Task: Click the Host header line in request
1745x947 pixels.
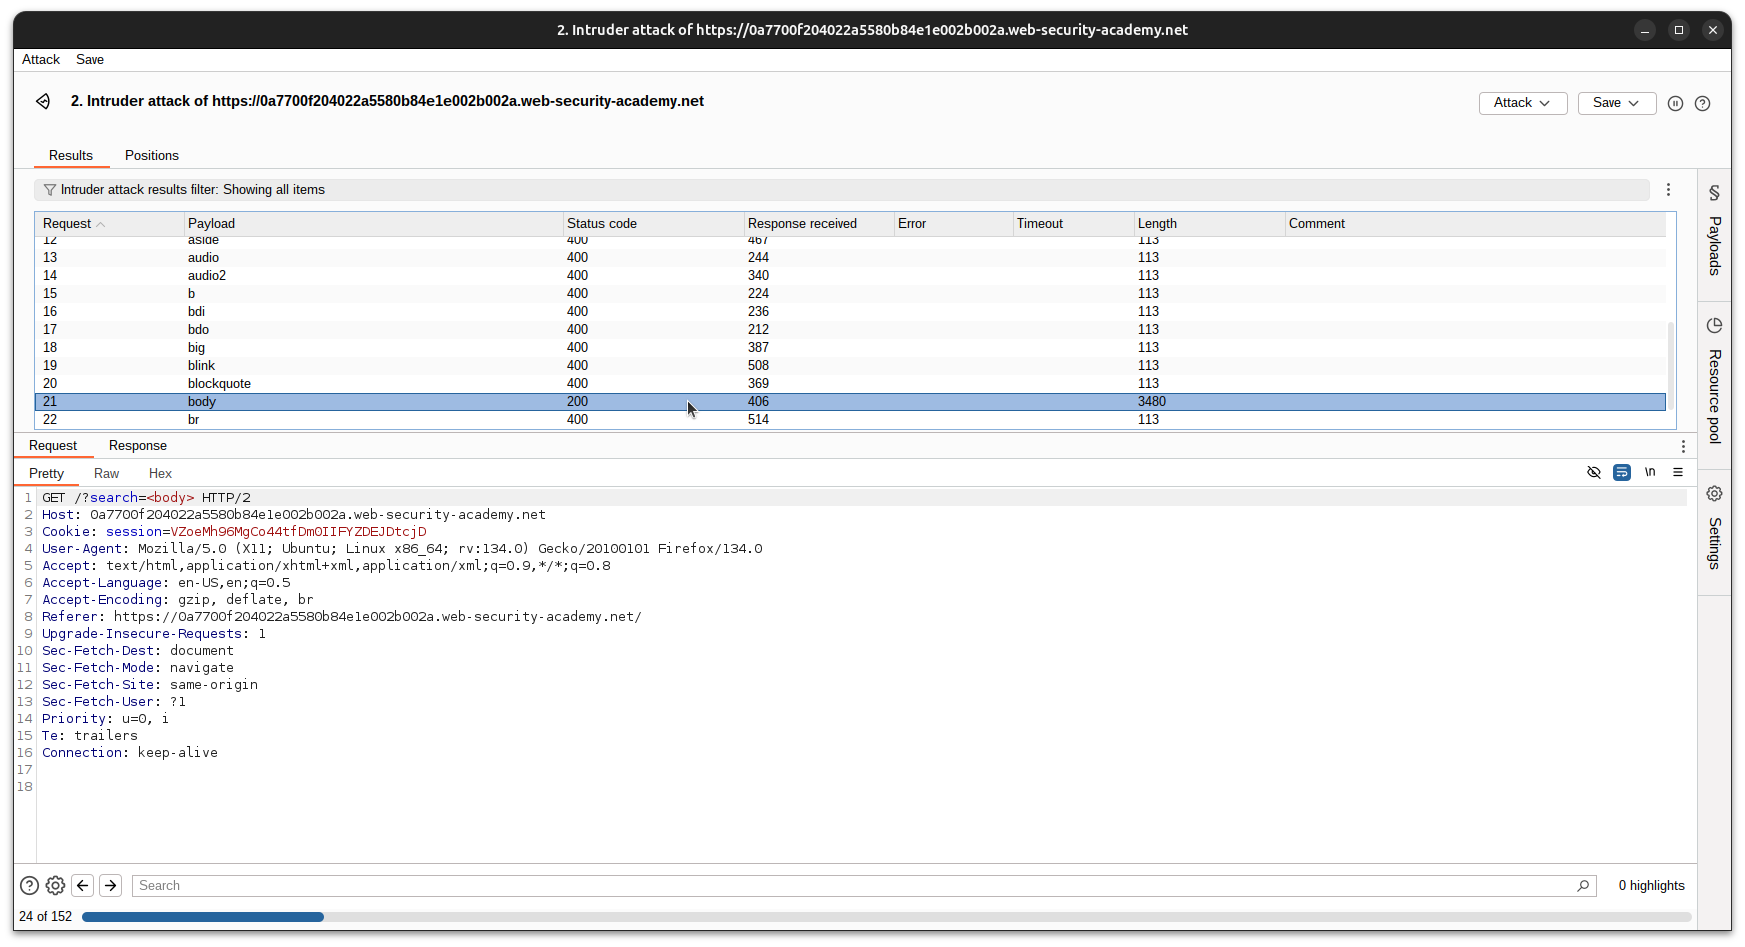Action: click(x=294, y=515)
